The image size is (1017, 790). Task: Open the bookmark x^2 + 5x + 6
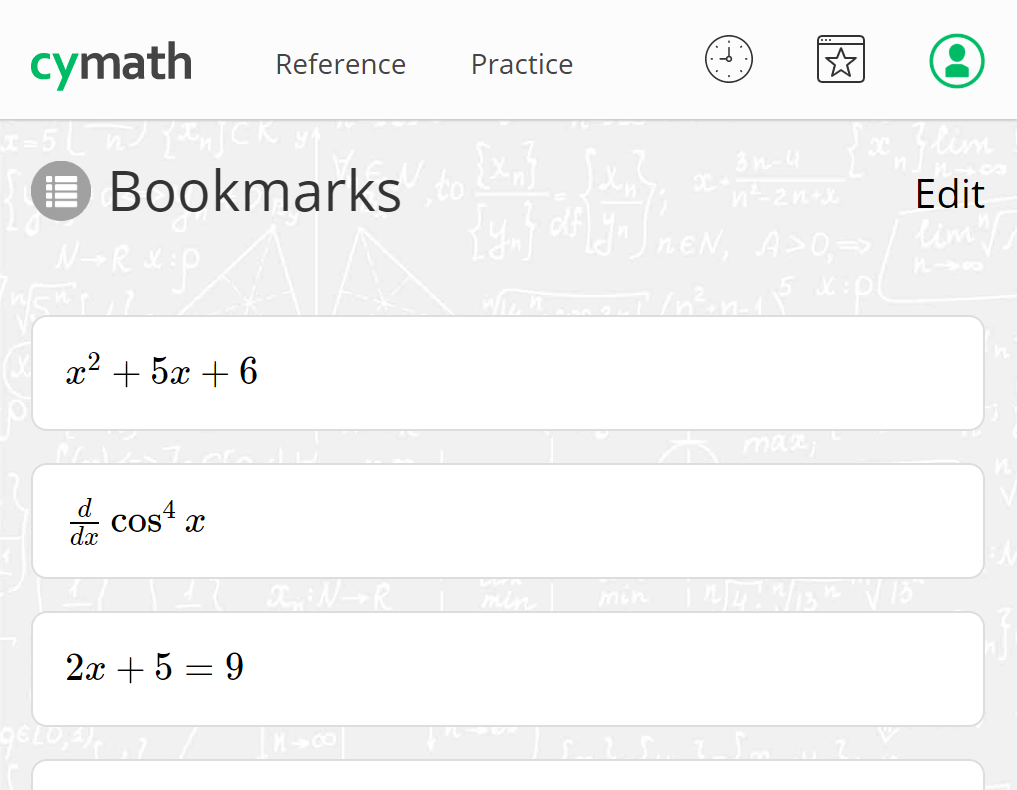click(x=507, y=373)
